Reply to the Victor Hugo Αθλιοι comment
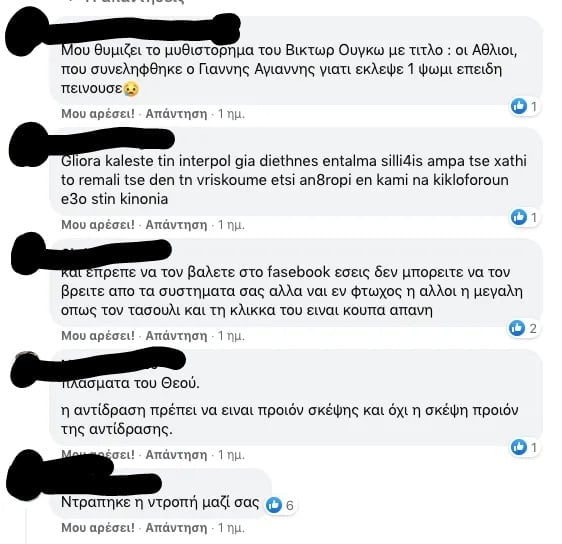Viewport: 562px width, 544px height. coord(176,114)
